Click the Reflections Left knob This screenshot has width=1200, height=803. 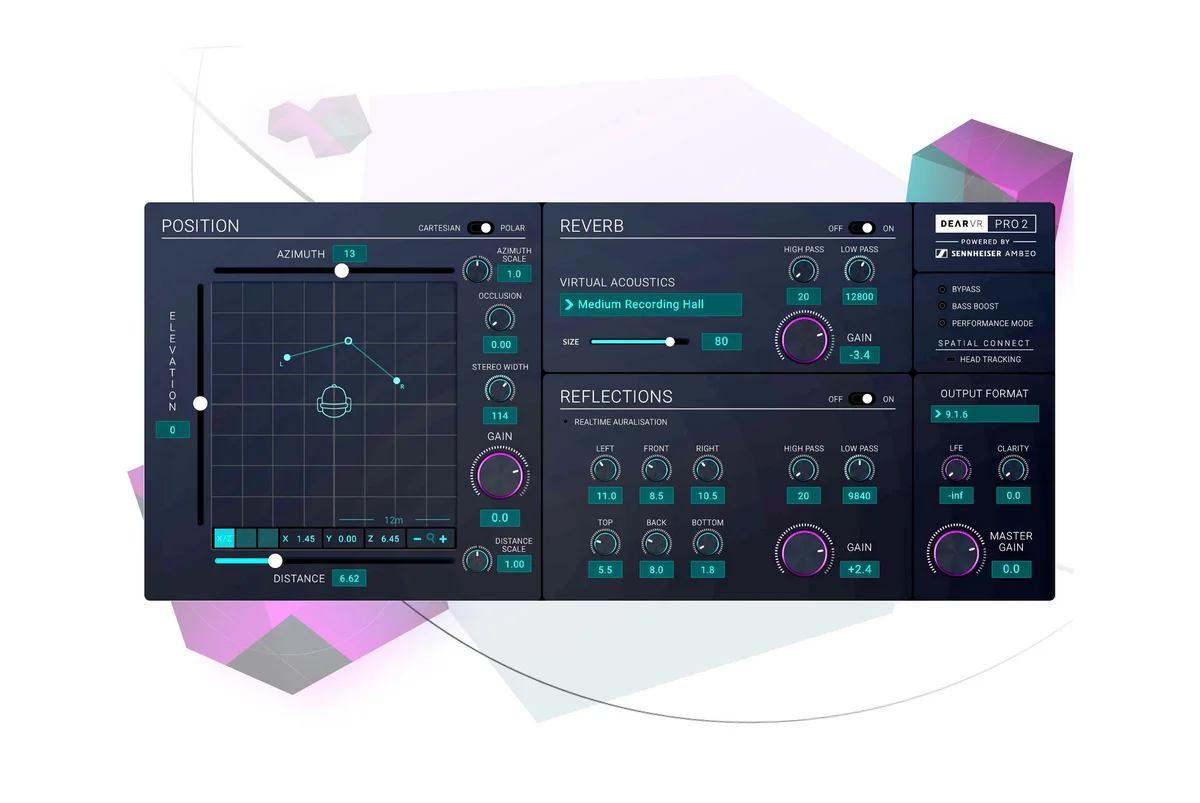click(605, 469)
